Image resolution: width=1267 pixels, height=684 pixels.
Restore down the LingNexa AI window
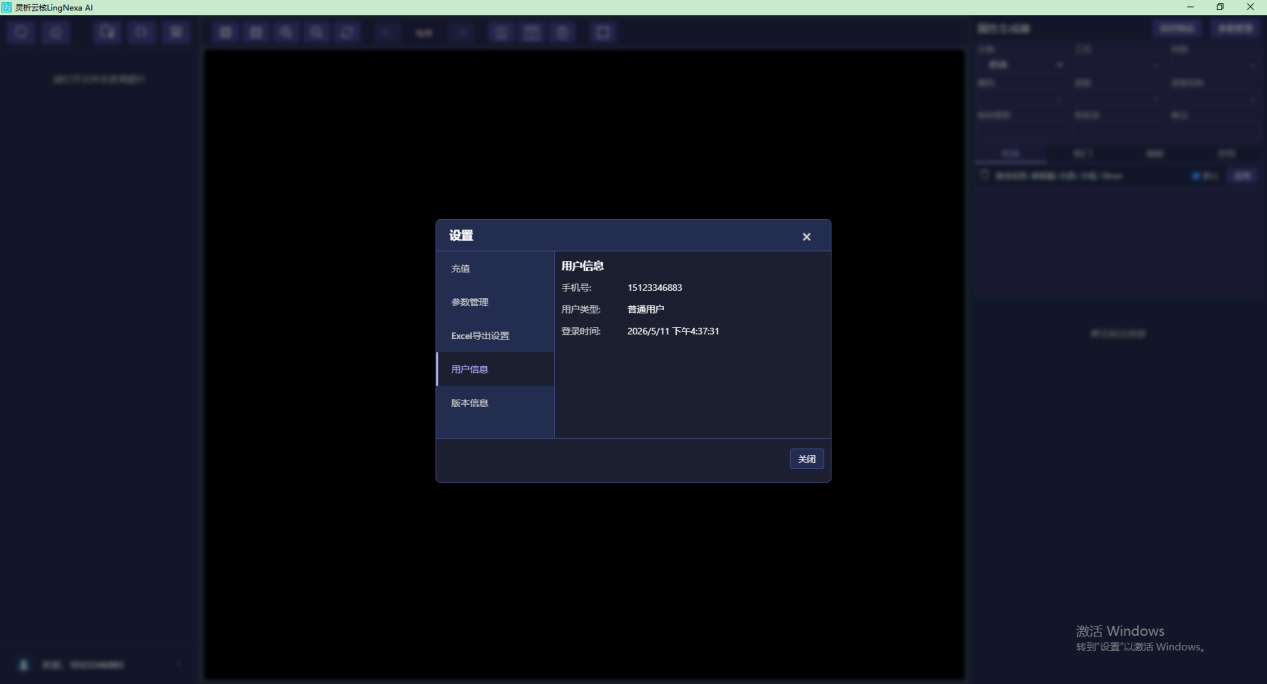(1220, 7)
